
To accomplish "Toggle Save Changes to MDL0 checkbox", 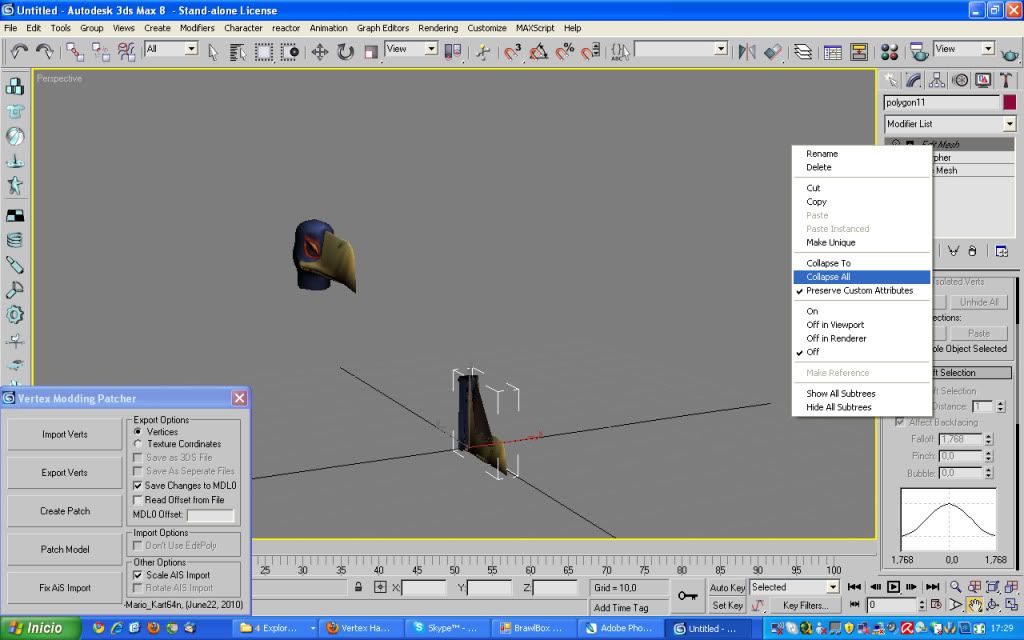I will (x=137, y=485).
